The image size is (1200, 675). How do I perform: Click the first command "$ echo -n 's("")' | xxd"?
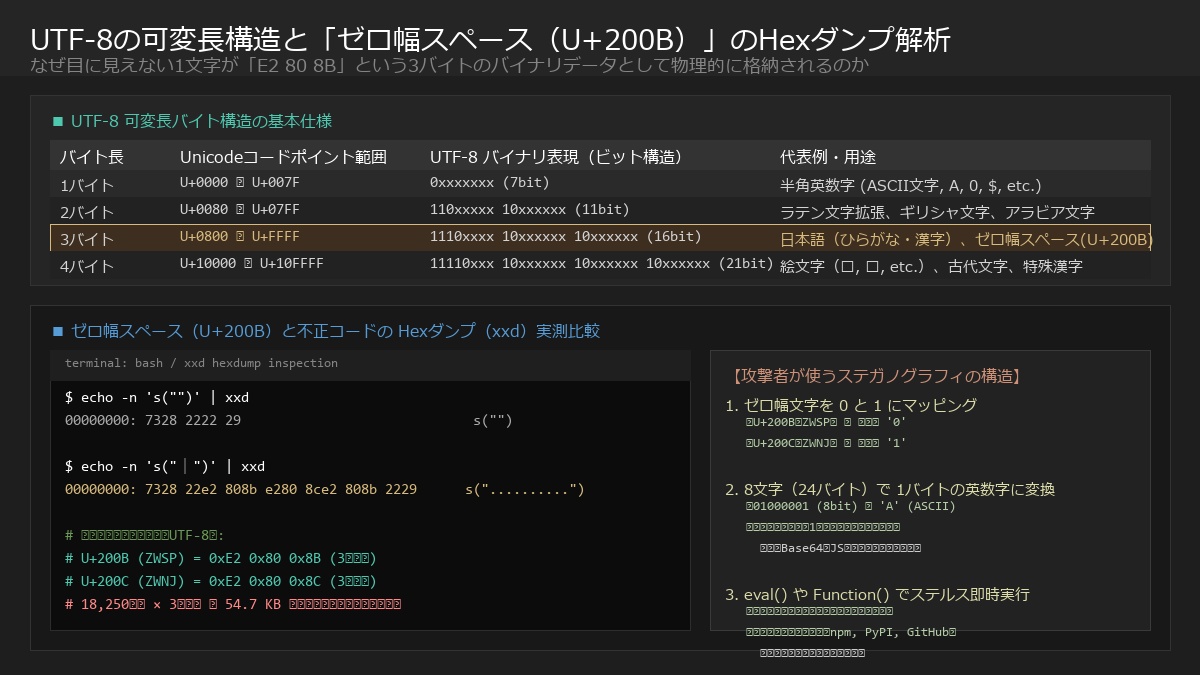[x=157, y=398]
